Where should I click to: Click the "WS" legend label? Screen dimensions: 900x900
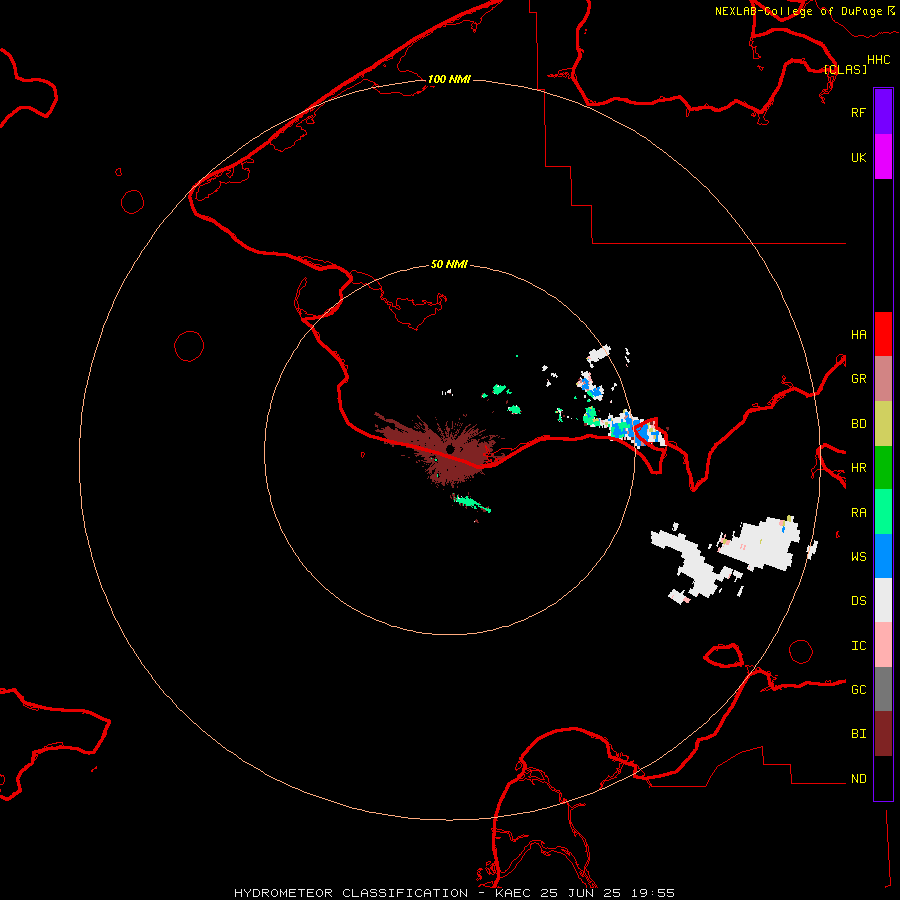tap(858, 556)
